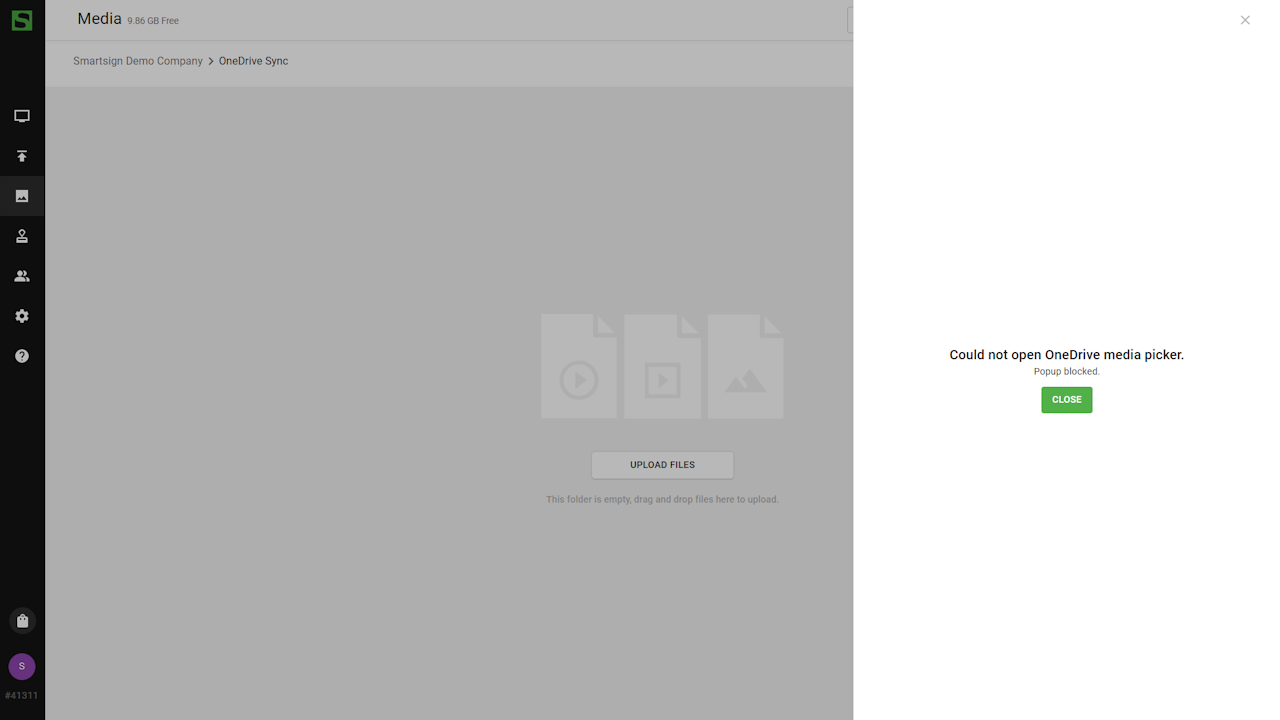Open Help via question mark icon
This screenshot has width=1280, height=720.
[x=22, y=356]
